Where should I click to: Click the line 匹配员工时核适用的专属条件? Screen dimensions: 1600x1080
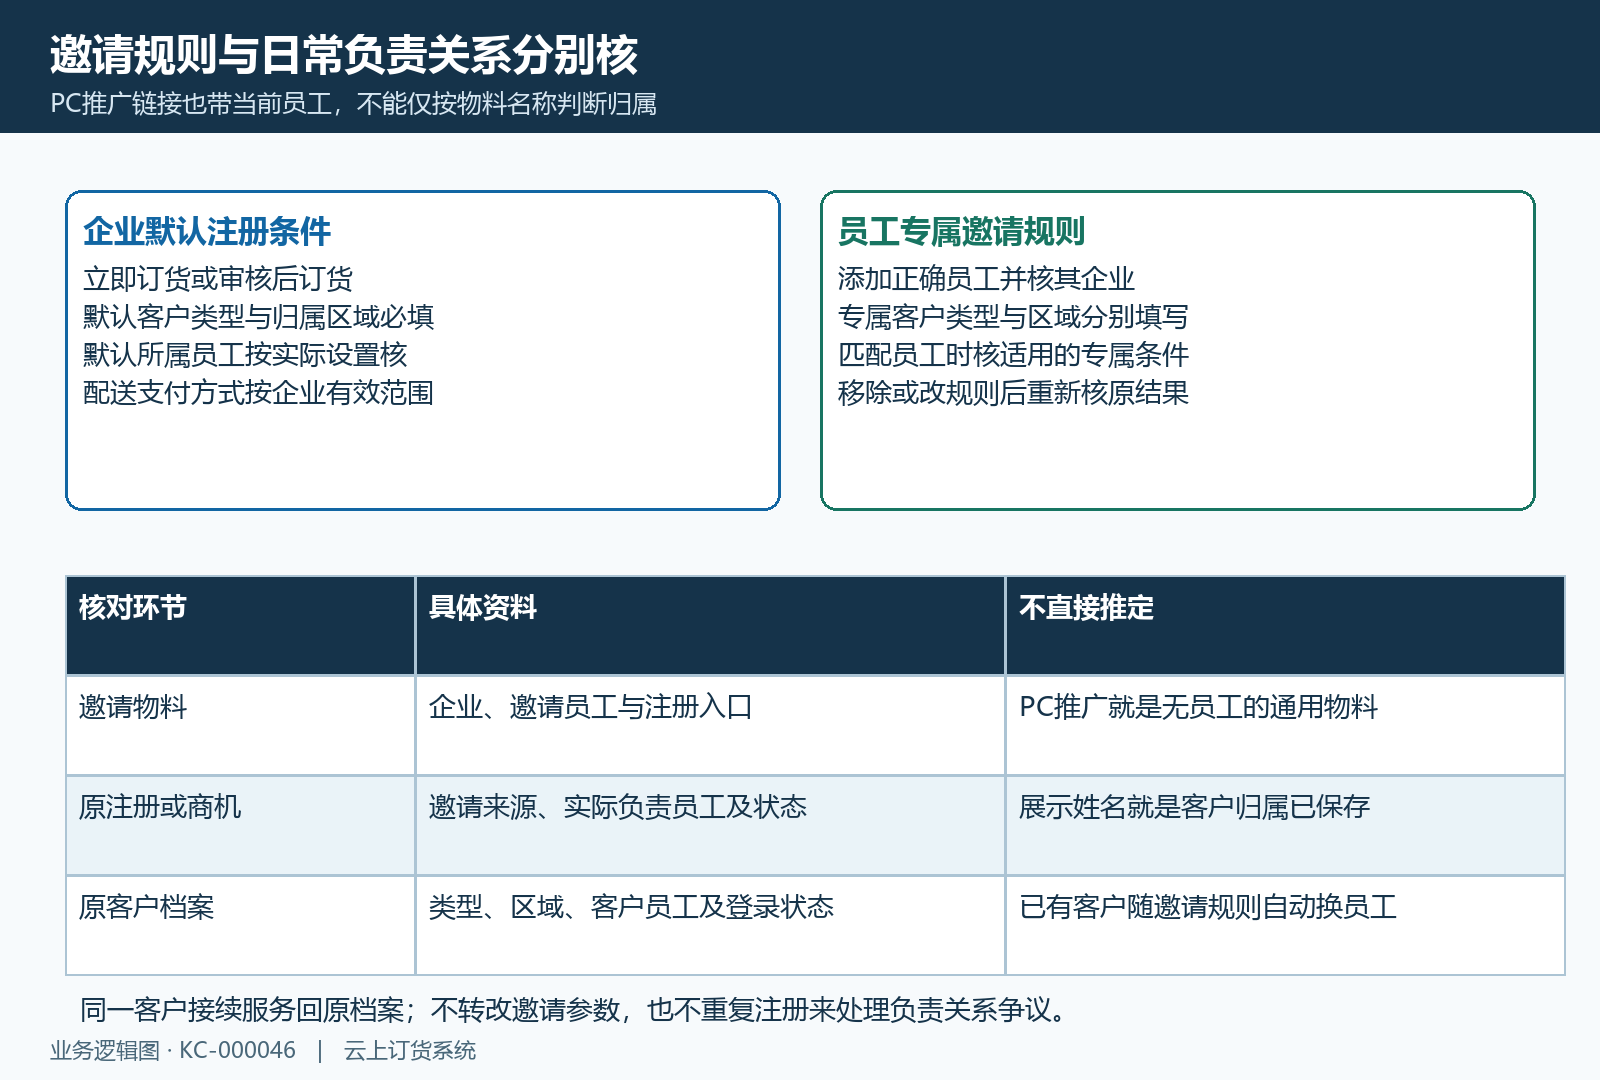point(1013,355)
